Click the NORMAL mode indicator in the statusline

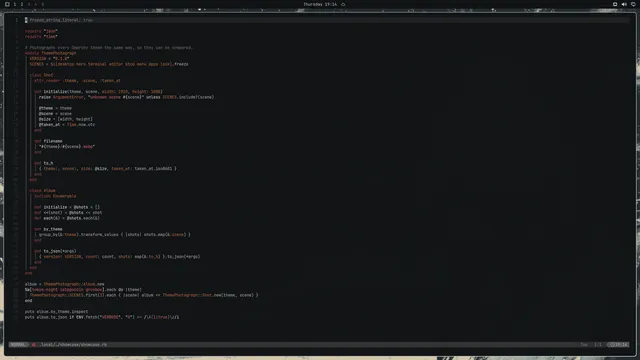pyautogui.click(x=18, y=344)
